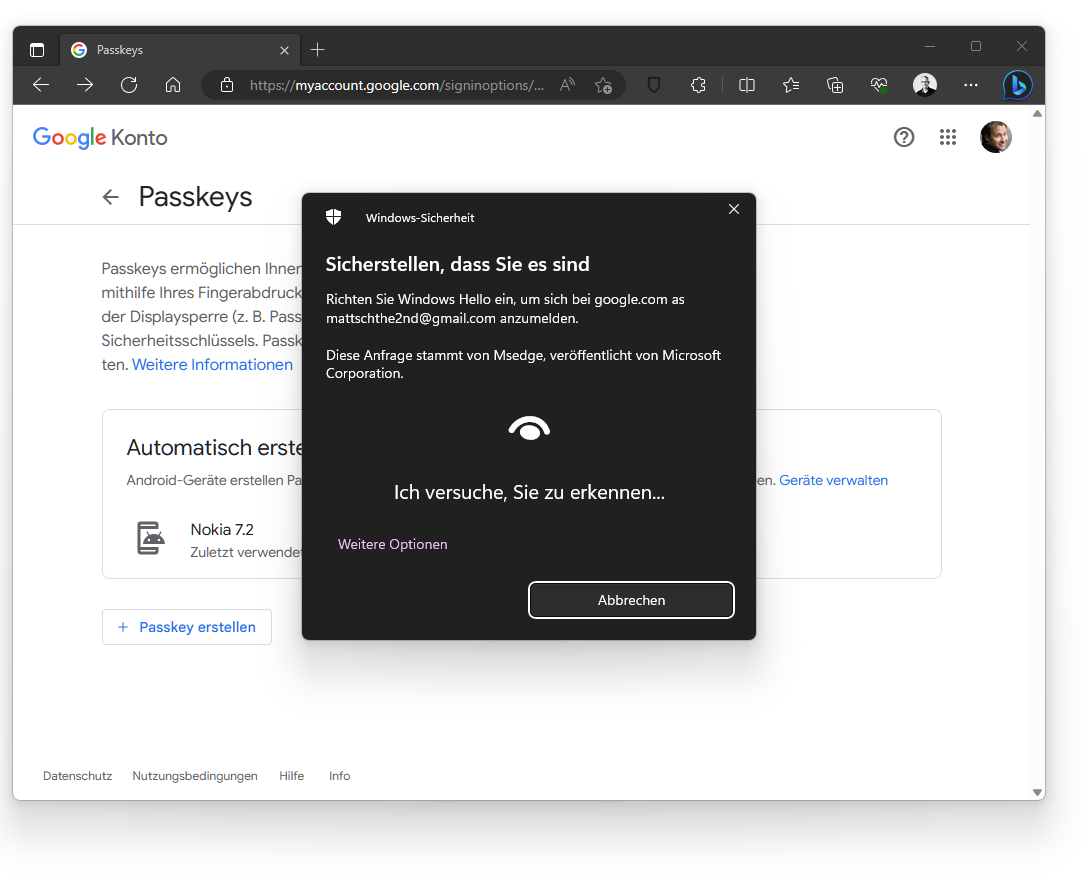
Task: Open the tracking shield icon
Action: click(654, 85)
